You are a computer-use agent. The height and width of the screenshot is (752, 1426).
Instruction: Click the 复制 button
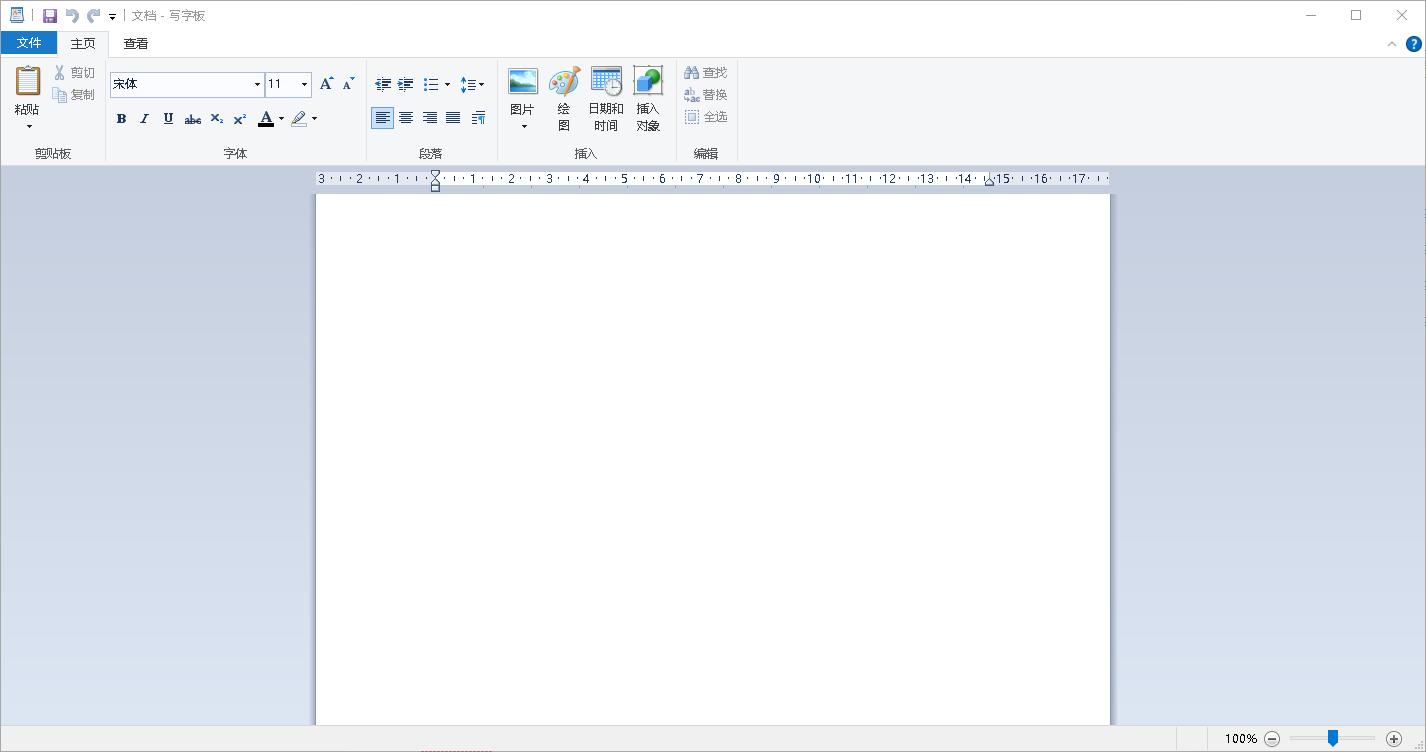(x=75, y=95)
